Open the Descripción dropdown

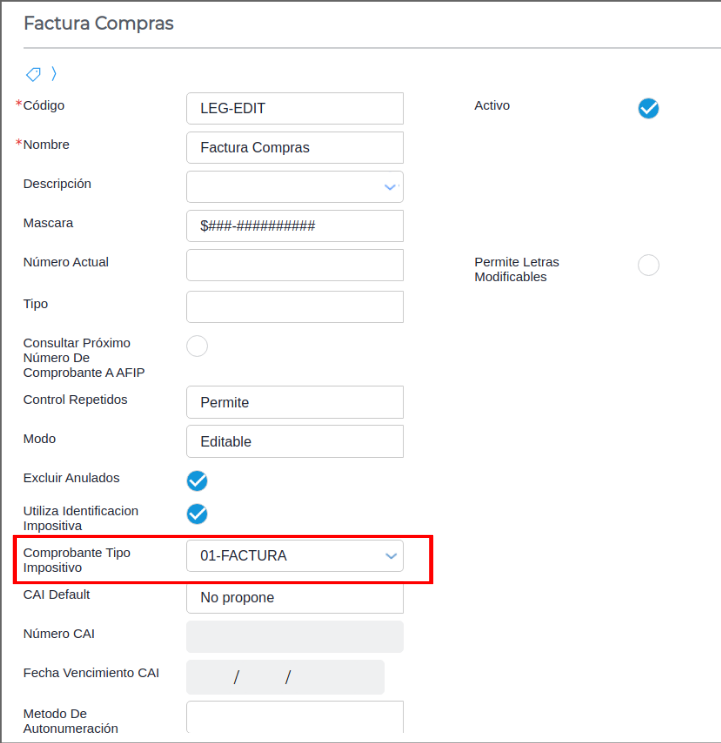point(389,187)
